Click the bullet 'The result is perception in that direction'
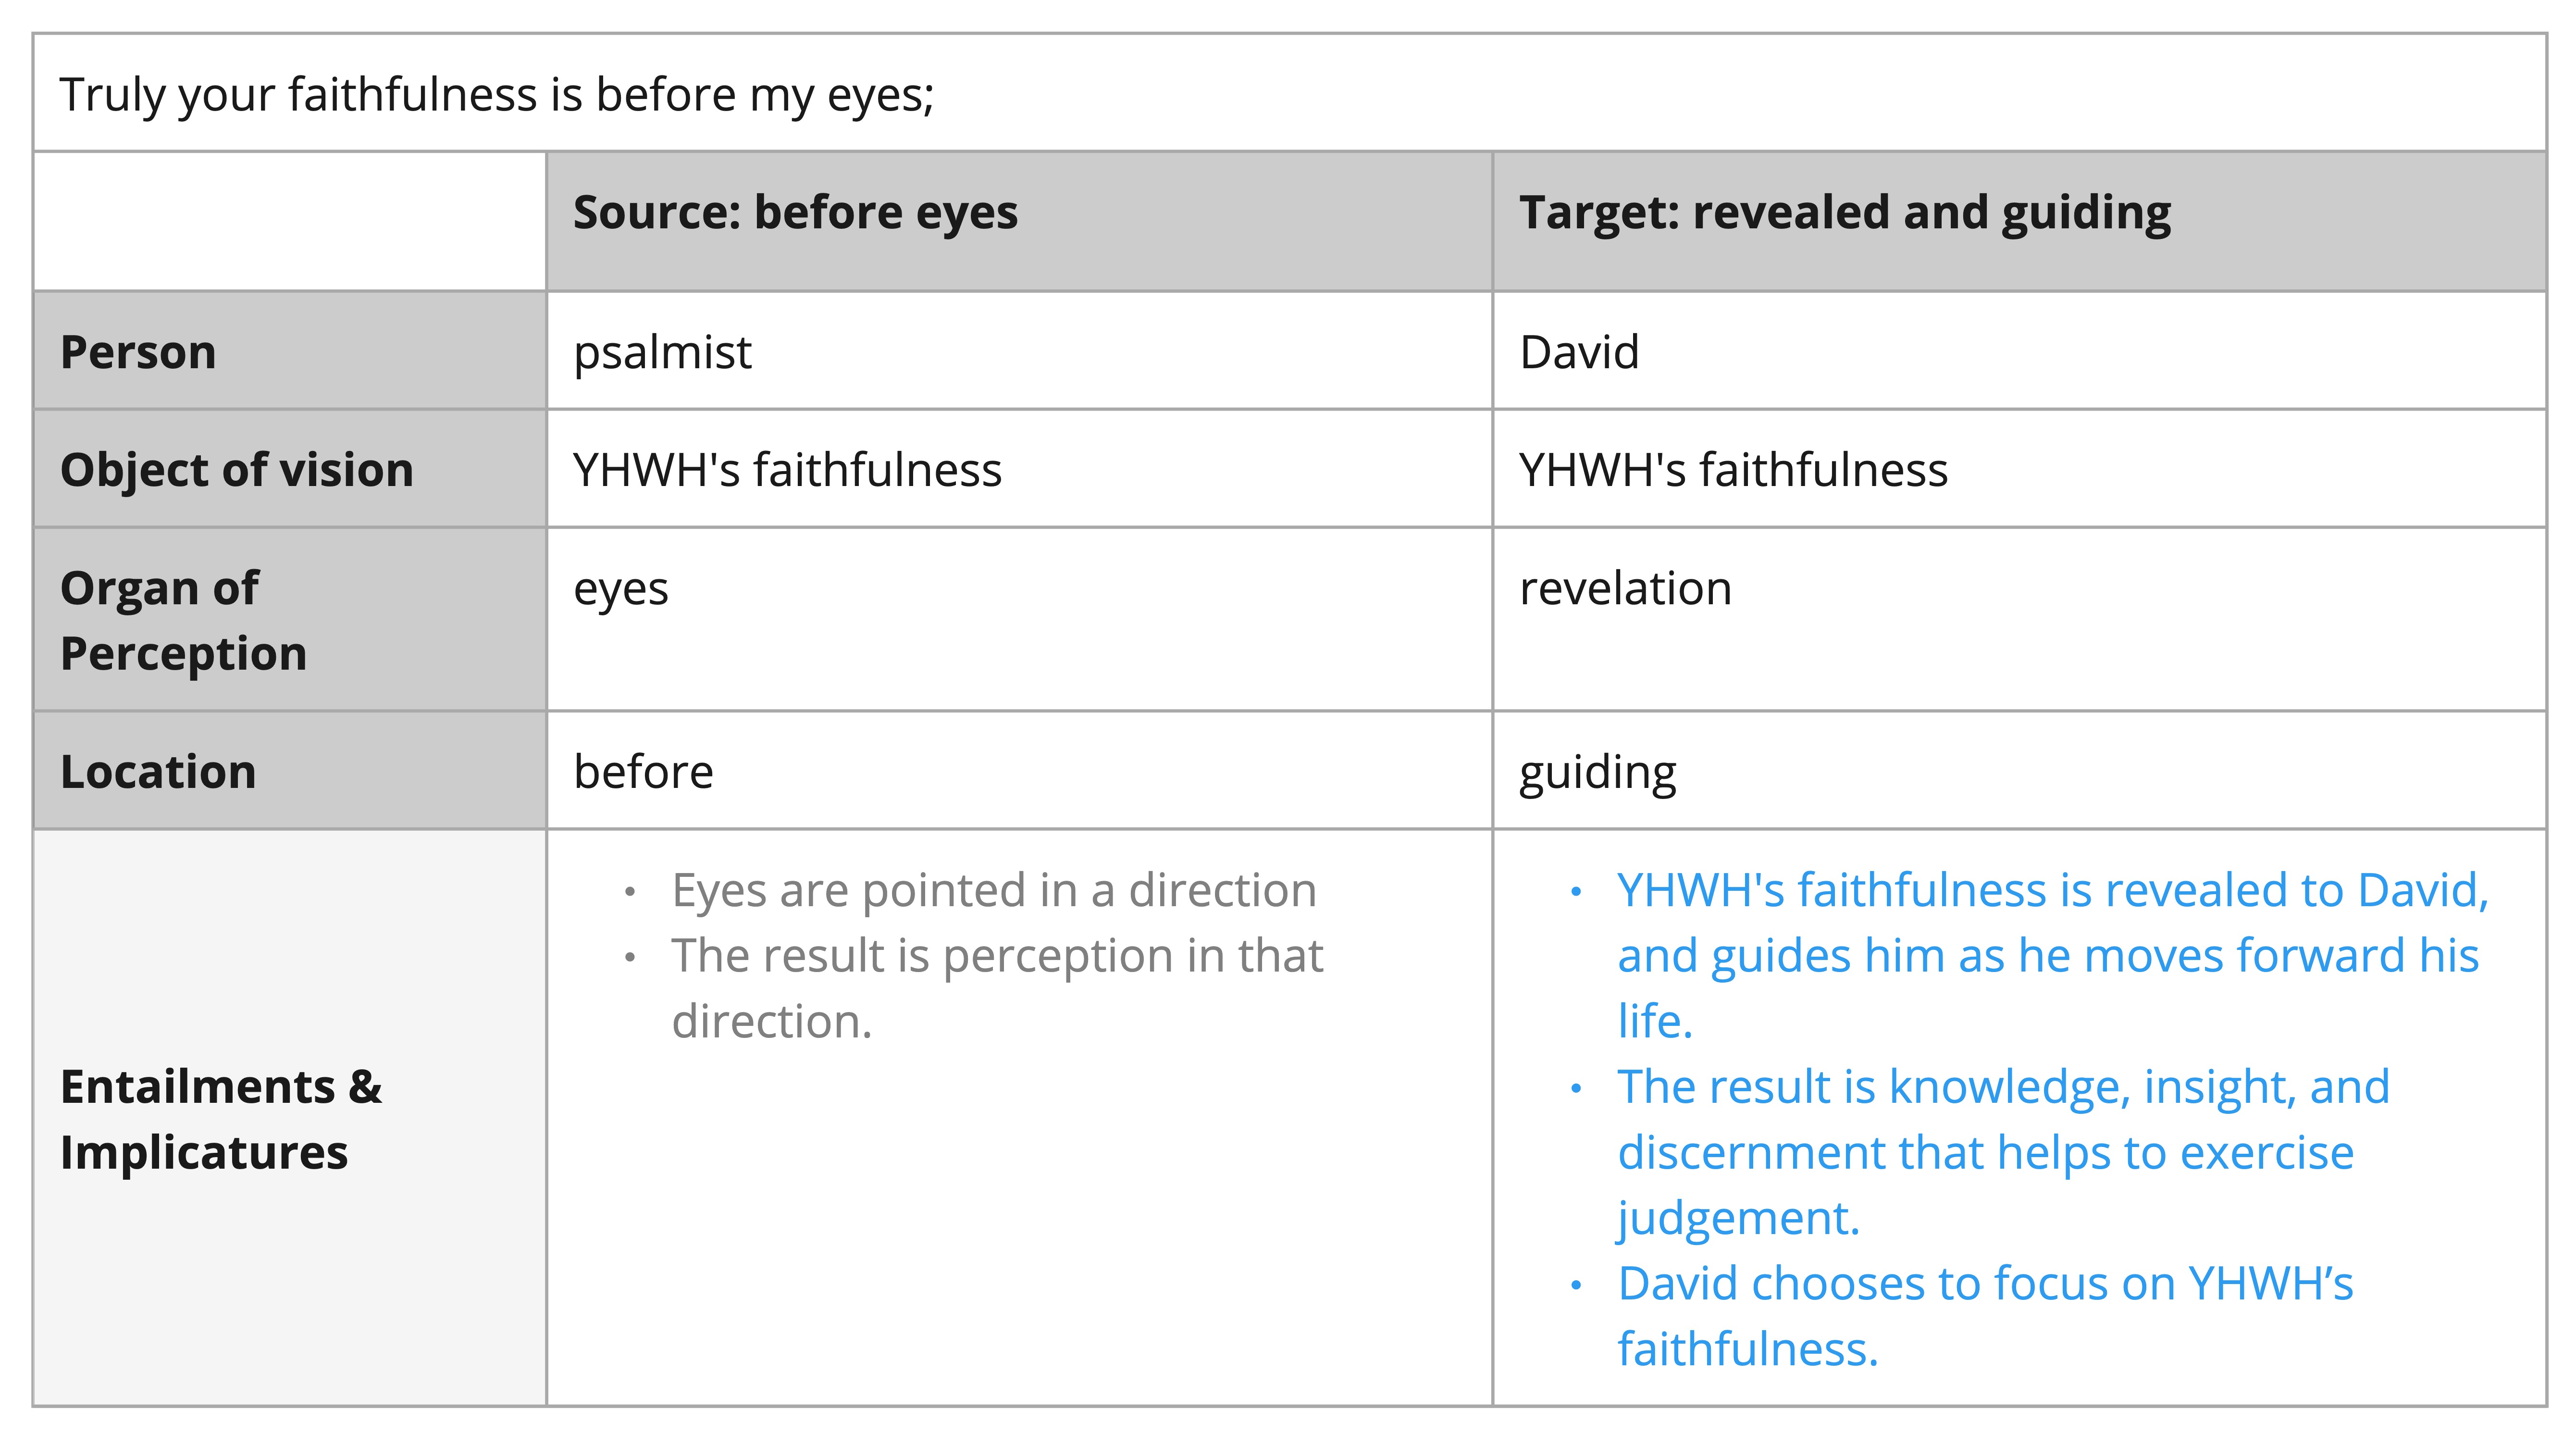Image resolution: width=2576 pixels, height=1435 pixels. pyautogui.click(x=997, y=988)
